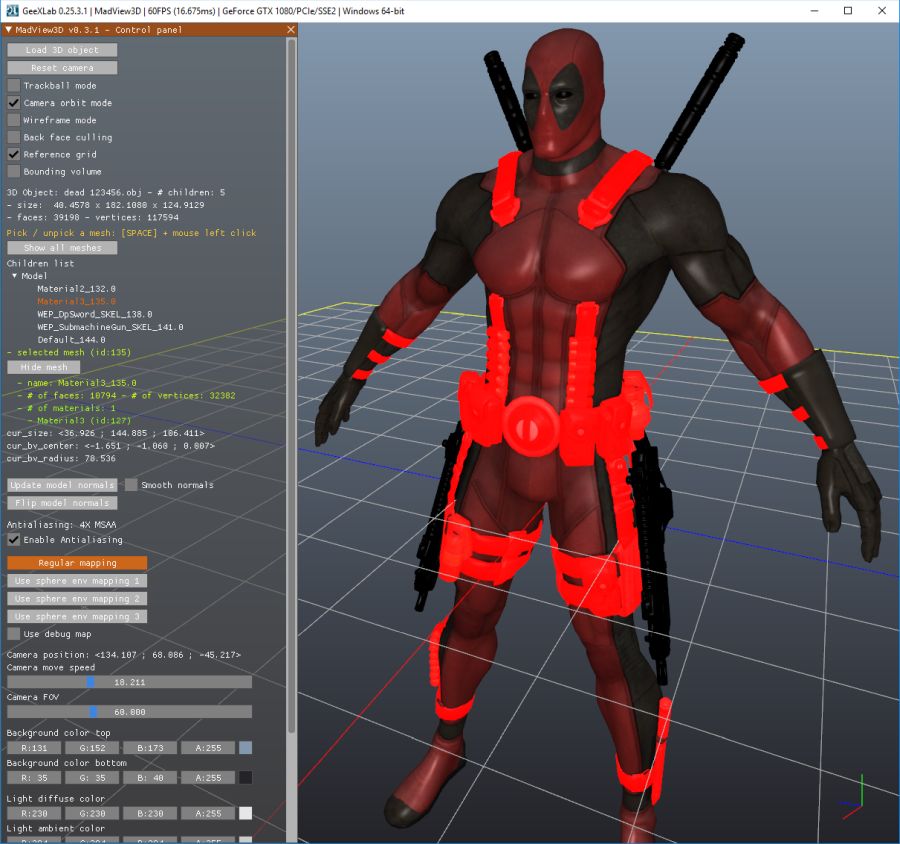
Task: Enable Wireframe mode checkbox
Action: (14, 120)
